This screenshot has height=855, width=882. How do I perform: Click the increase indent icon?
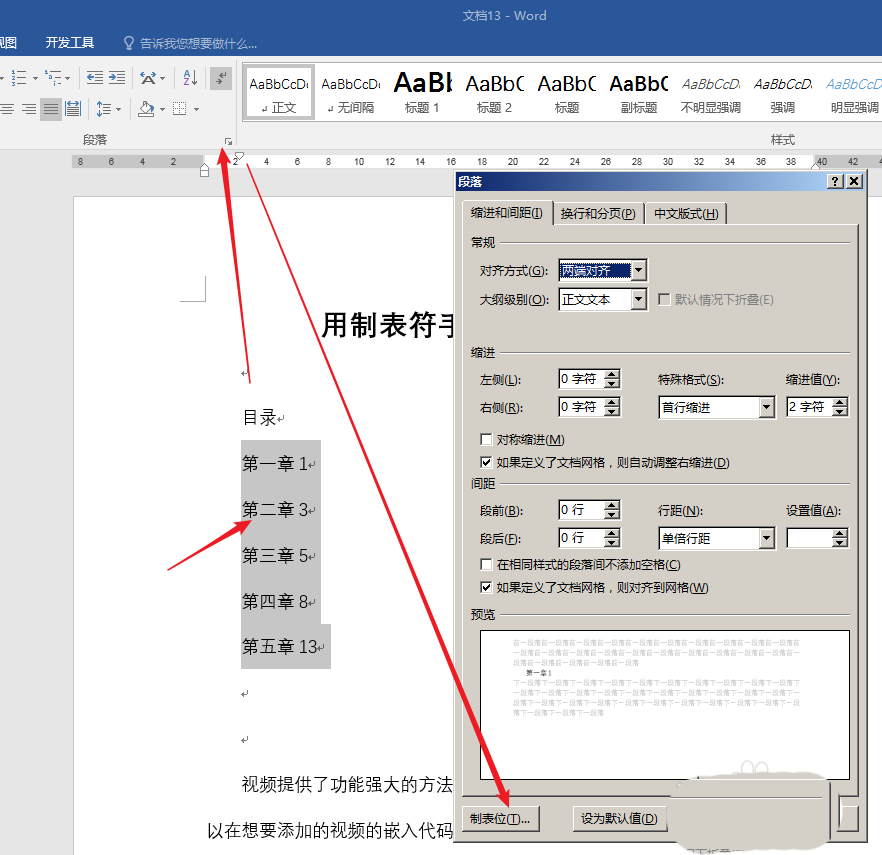pyautogui.click(x=117, y=78)
